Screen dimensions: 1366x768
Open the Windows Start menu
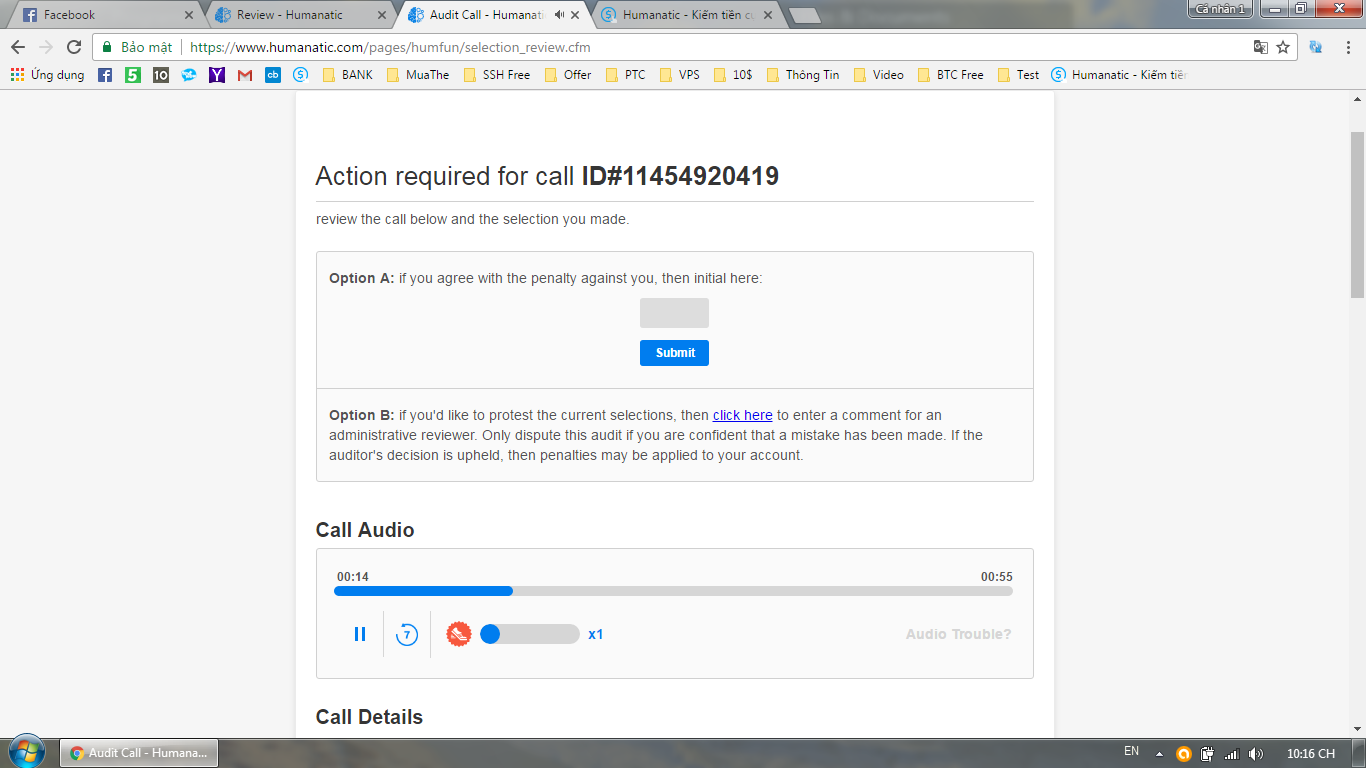tap(26, 752)
